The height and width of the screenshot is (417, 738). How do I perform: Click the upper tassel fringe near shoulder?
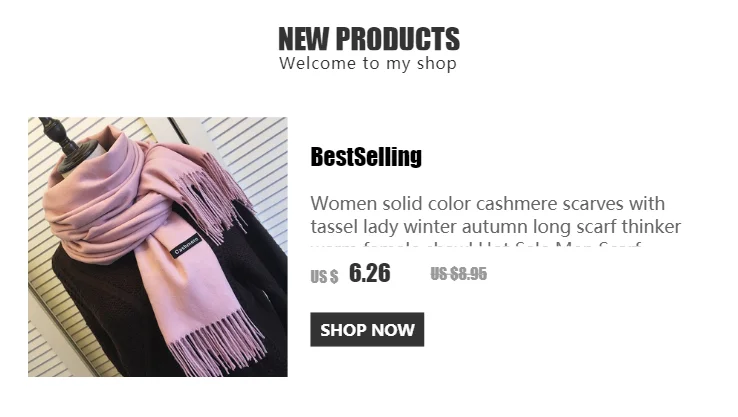click(212, 198)
